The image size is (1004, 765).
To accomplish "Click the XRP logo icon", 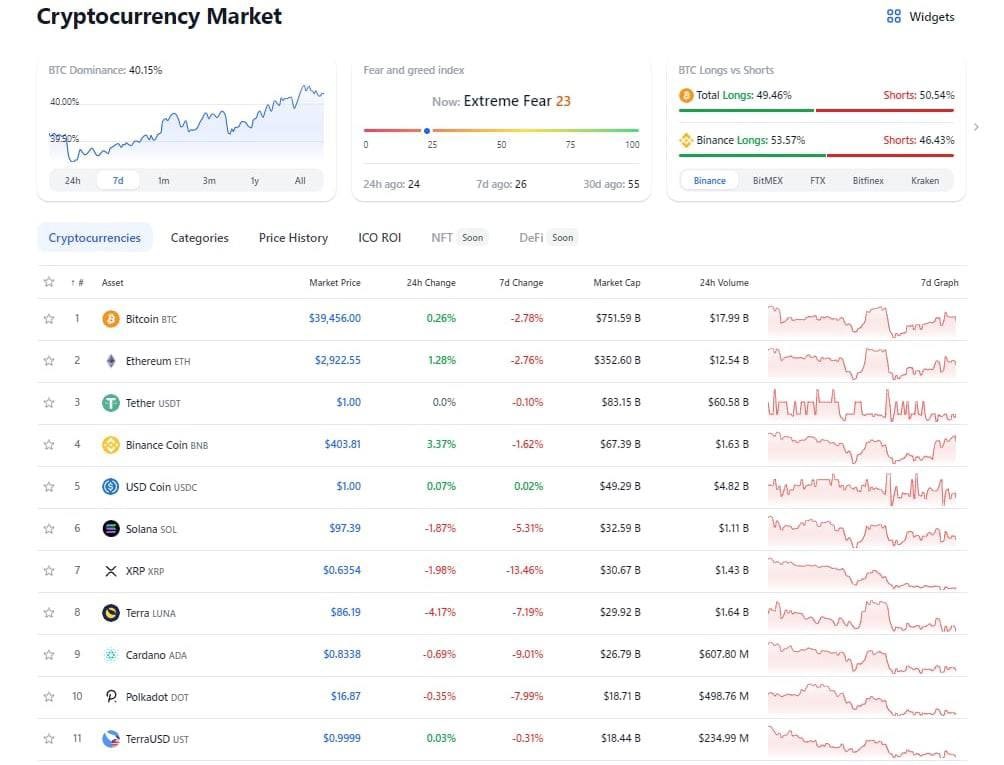I will pos(111,571).
